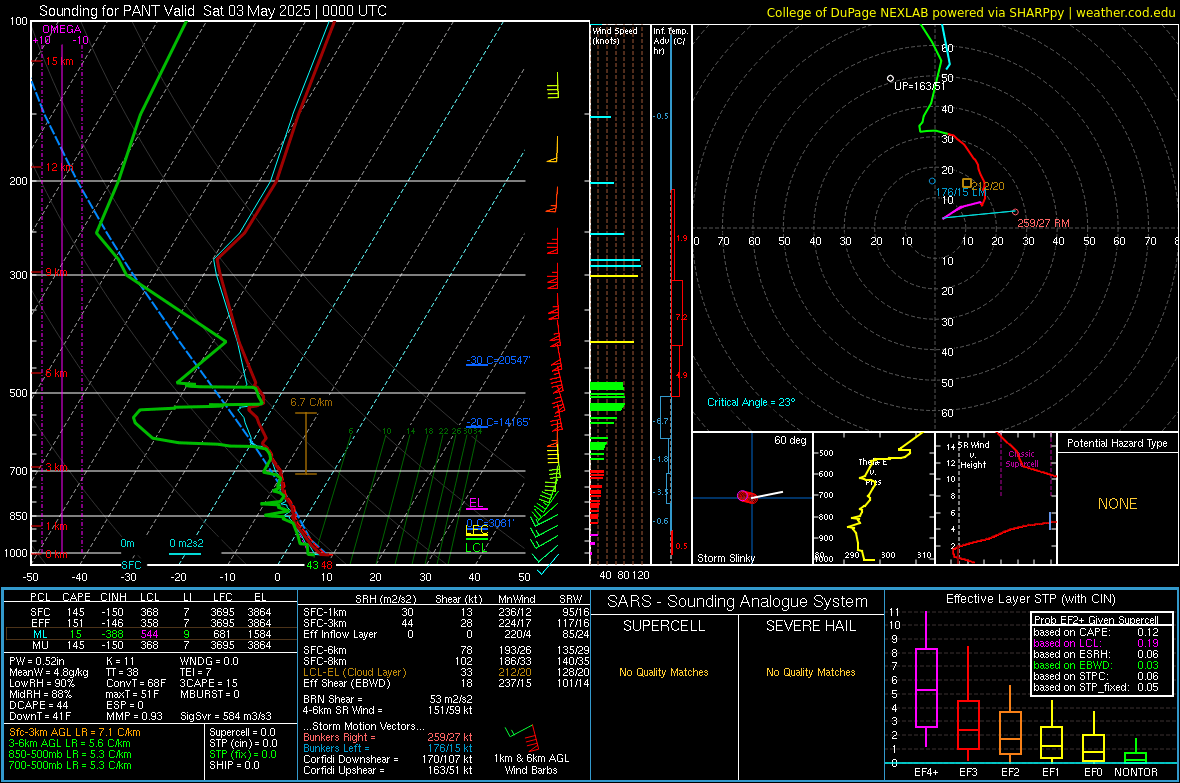The image size is (1180, 783).
Task: Select the MU parcel row
Action: (x=151, y=645)
